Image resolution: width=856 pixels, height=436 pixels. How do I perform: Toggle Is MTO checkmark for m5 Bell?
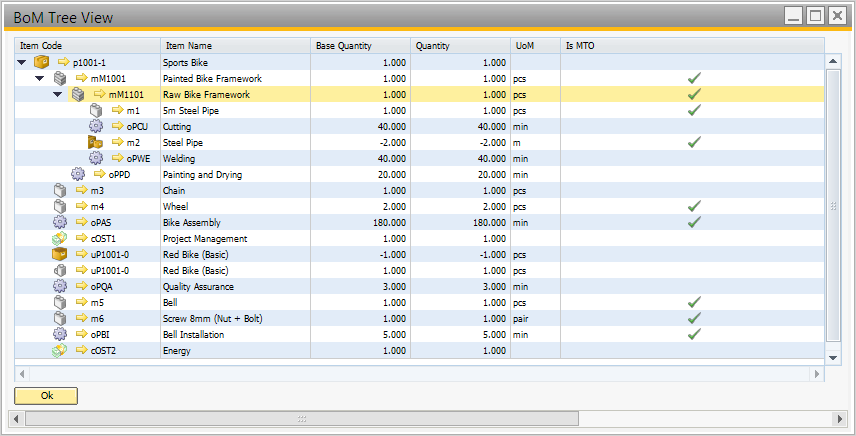point(694,302)
